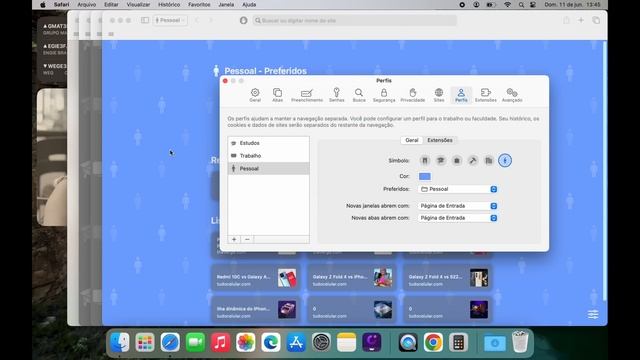Open the Segurança settings pane
The width and height of the screenshot is (640, 360).
(x=384, y=95)
